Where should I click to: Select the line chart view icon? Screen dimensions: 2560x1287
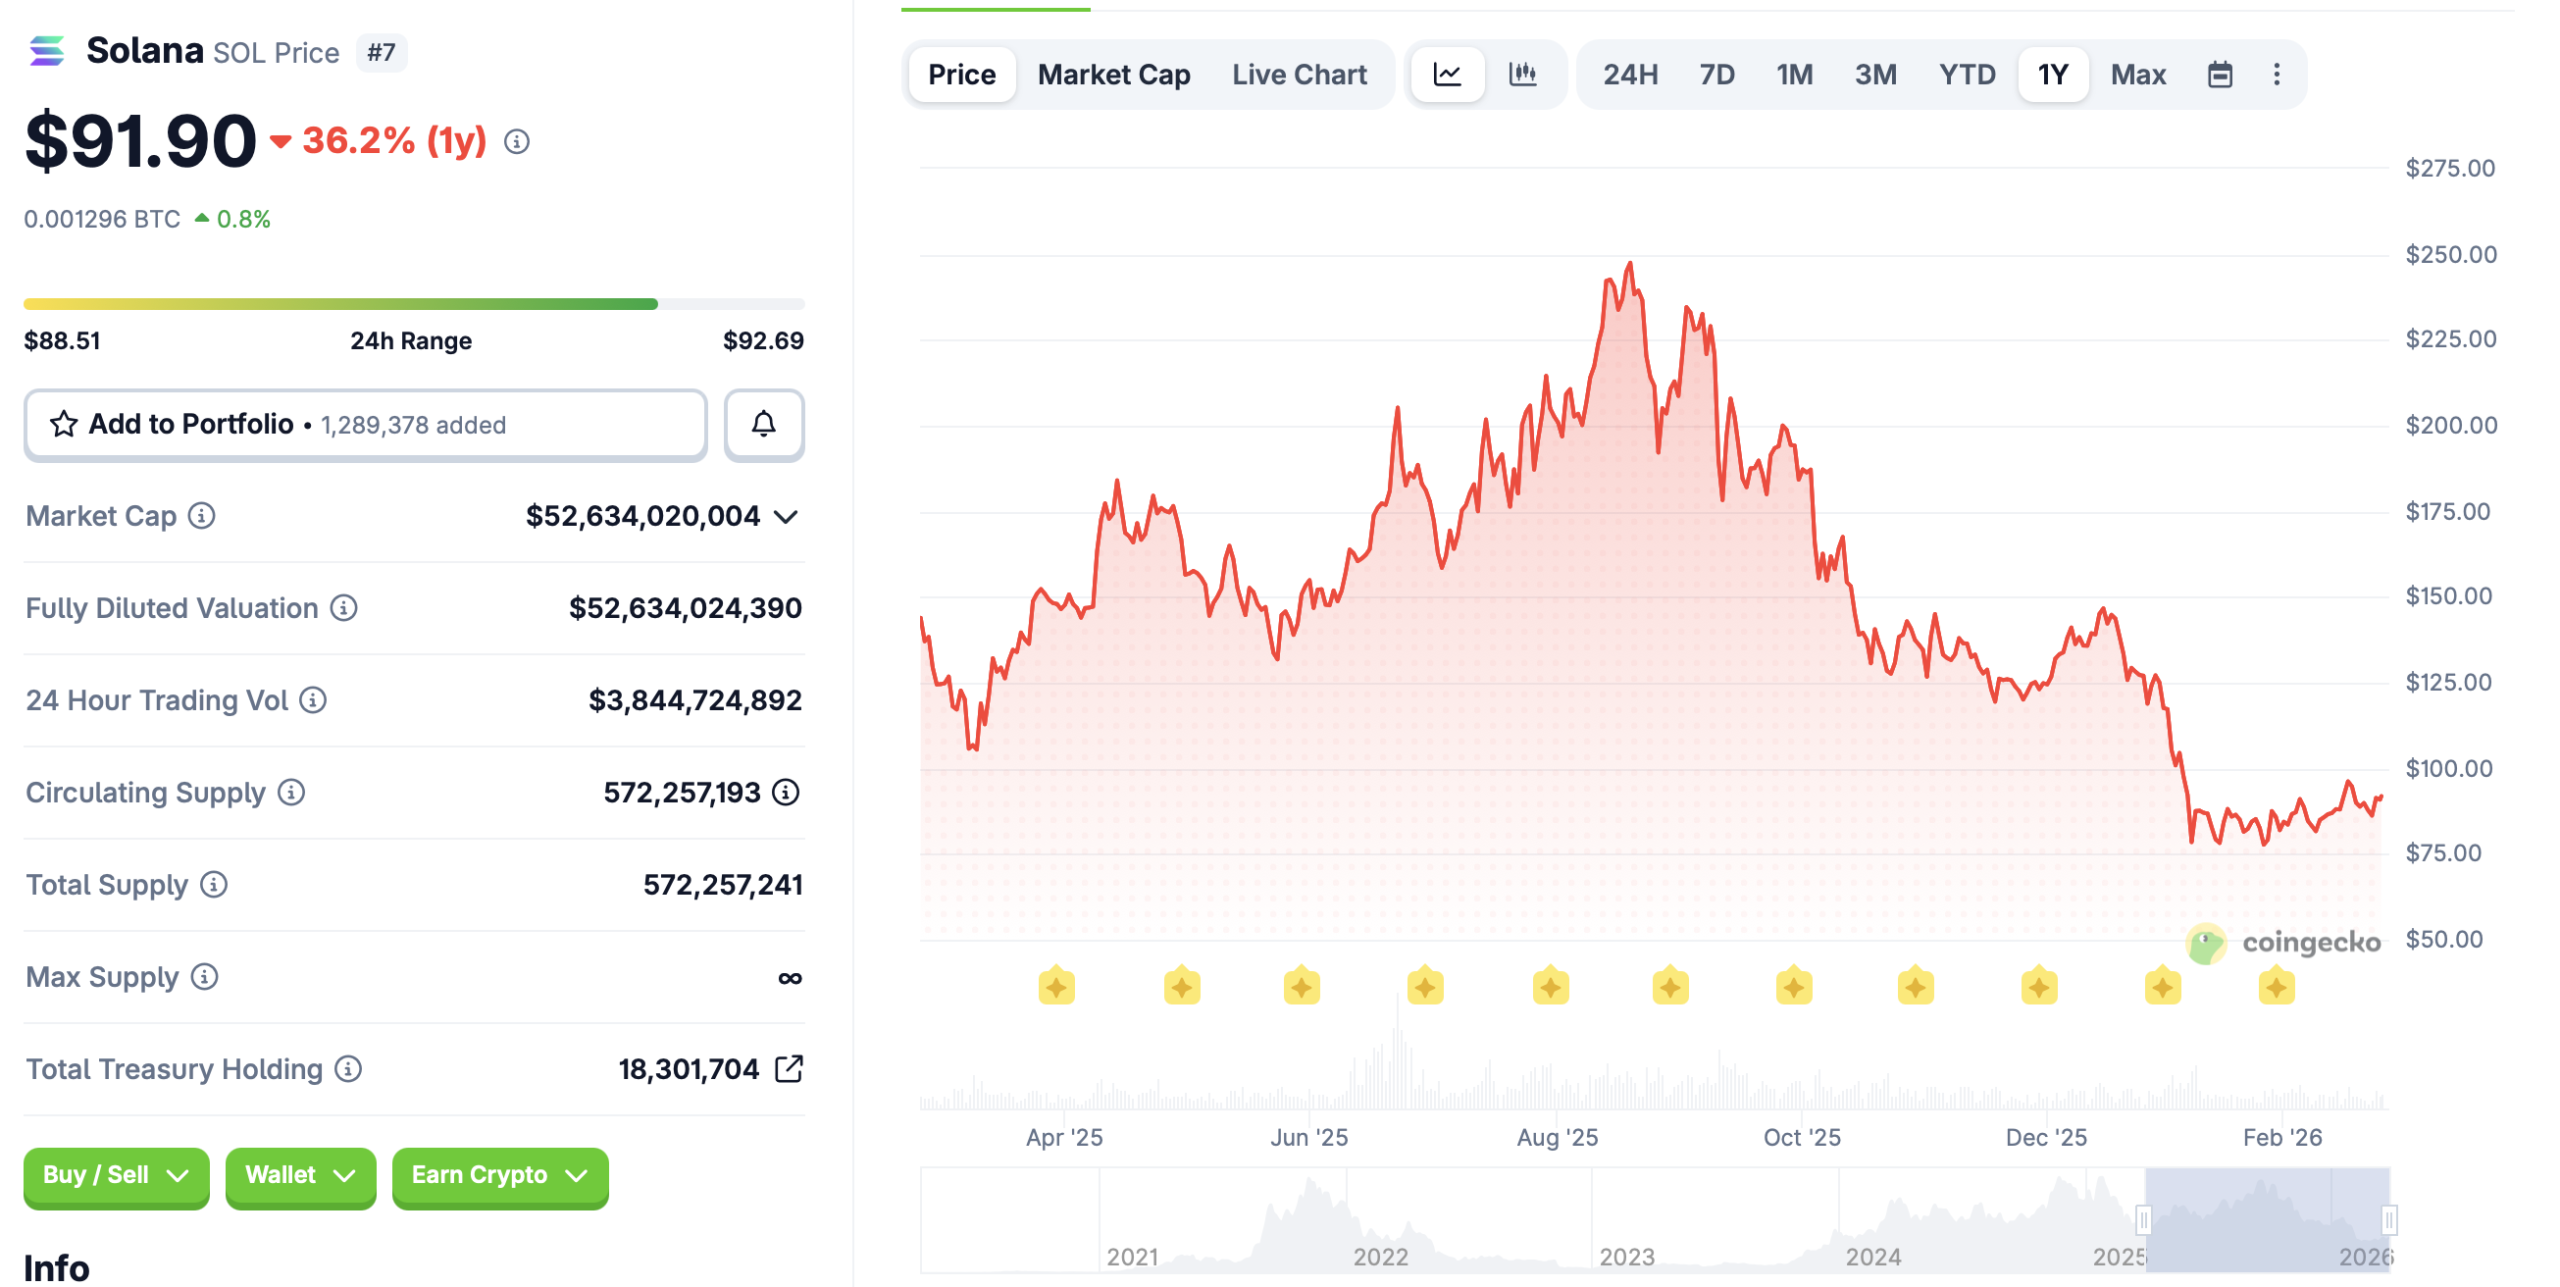tap(1447, 74)
